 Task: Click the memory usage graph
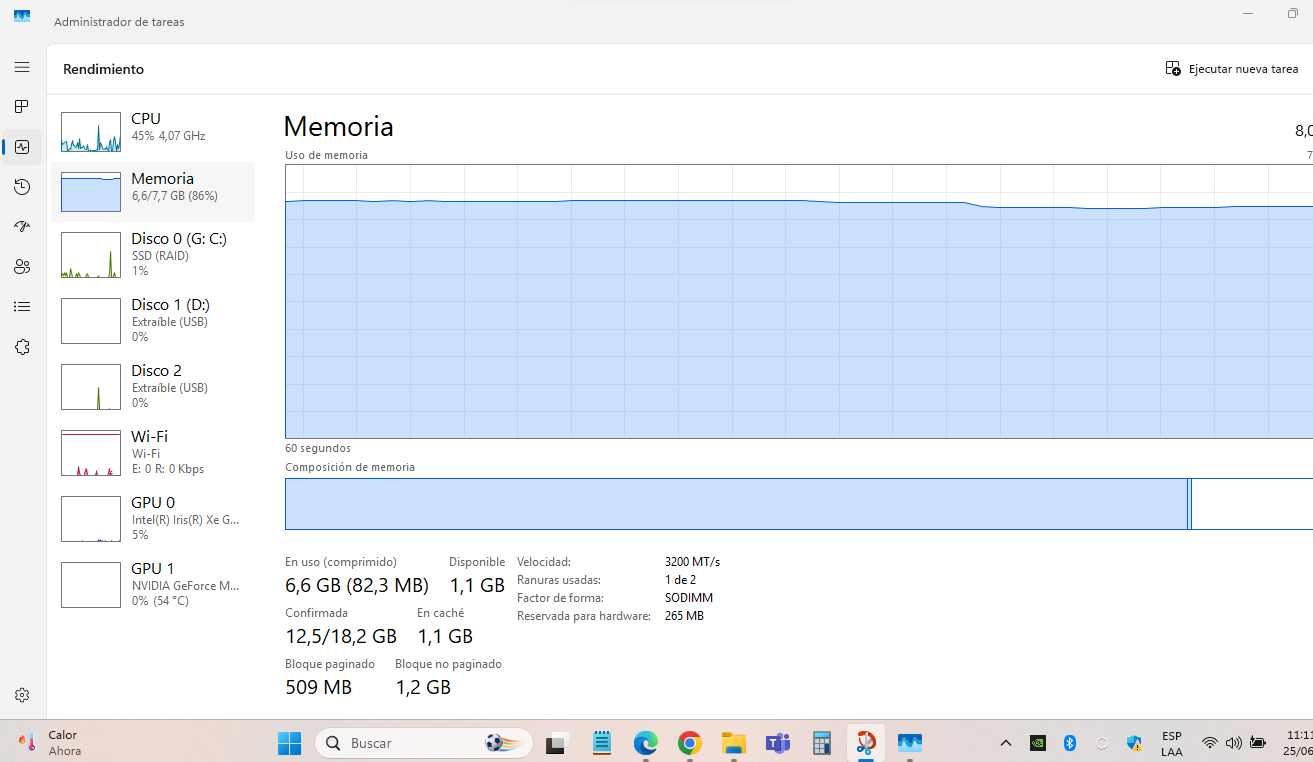point(799,301)
